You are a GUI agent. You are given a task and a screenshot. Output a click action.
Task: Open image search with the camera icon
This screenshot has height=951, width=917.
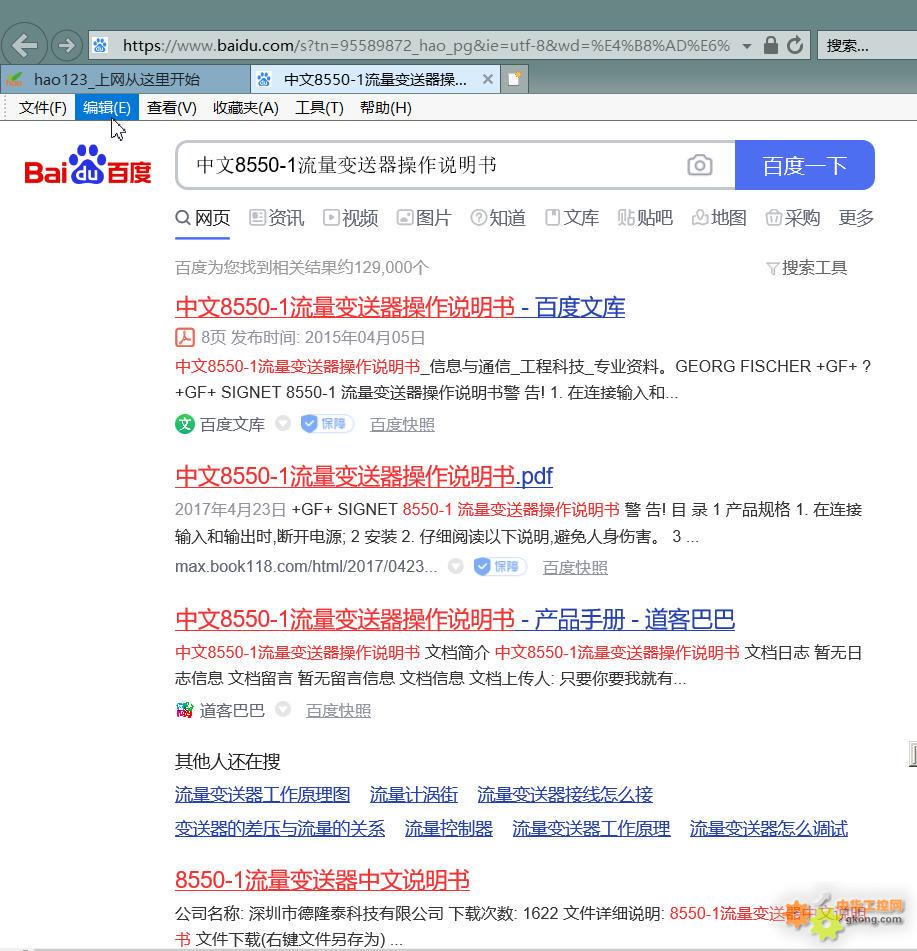point(699,165)
